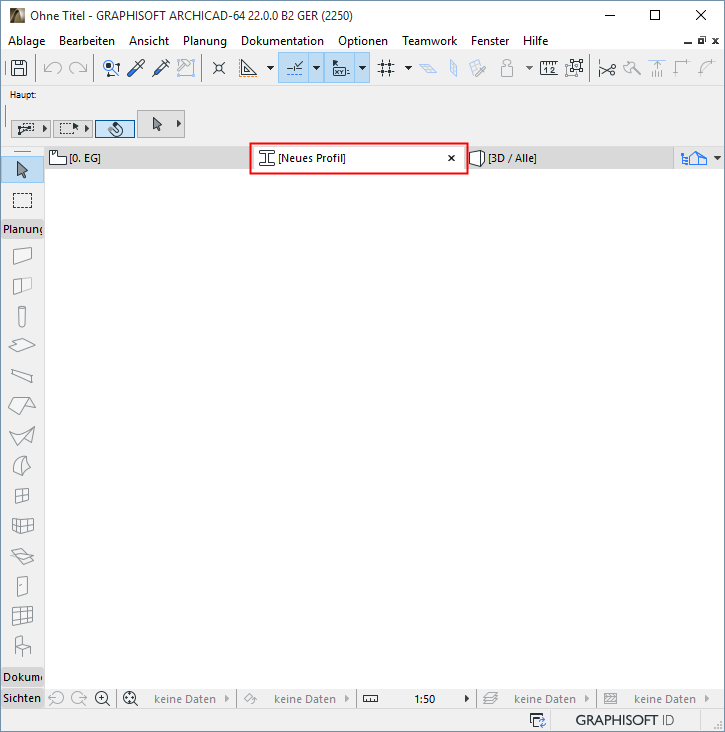The image size is (725, 732).
Task: Click the Undo arrow icon
Action: point(52,68)
